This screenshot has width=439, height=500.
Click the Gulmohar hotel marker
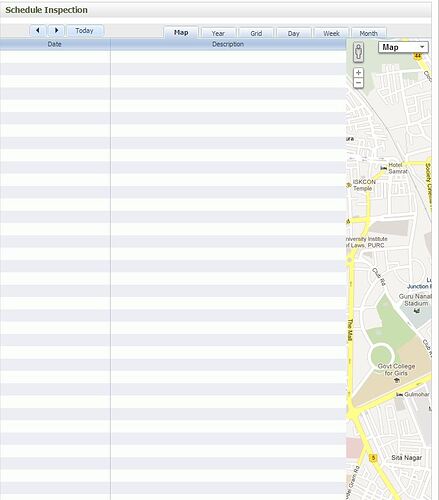400,395
